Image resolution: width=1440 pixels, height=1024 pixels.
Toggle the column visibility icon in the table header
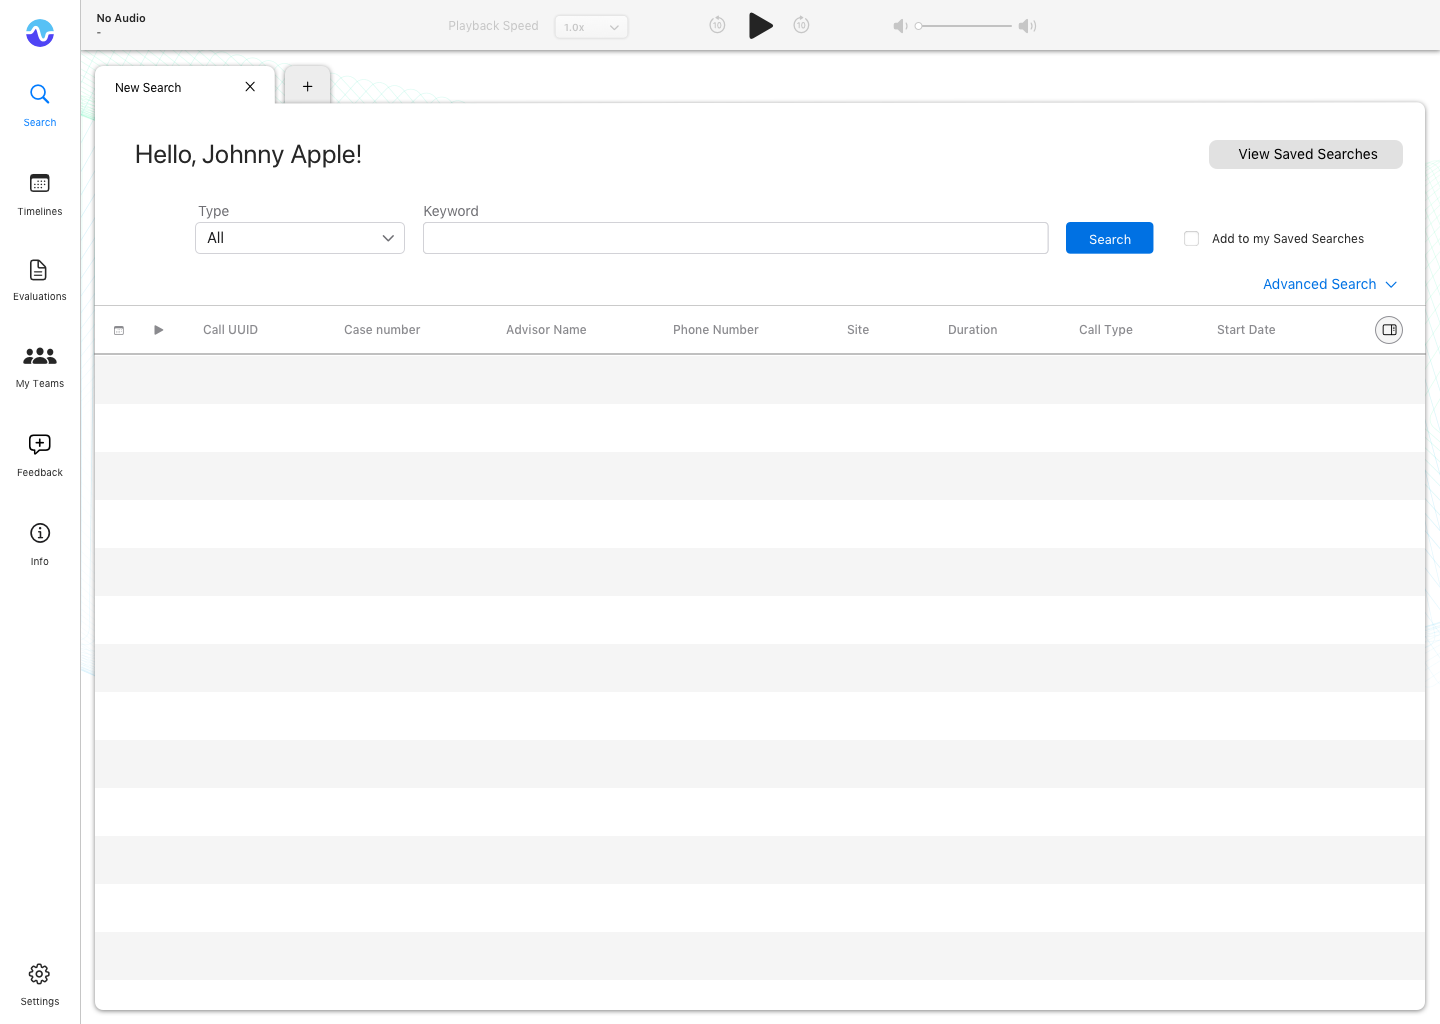[1388, 329]
